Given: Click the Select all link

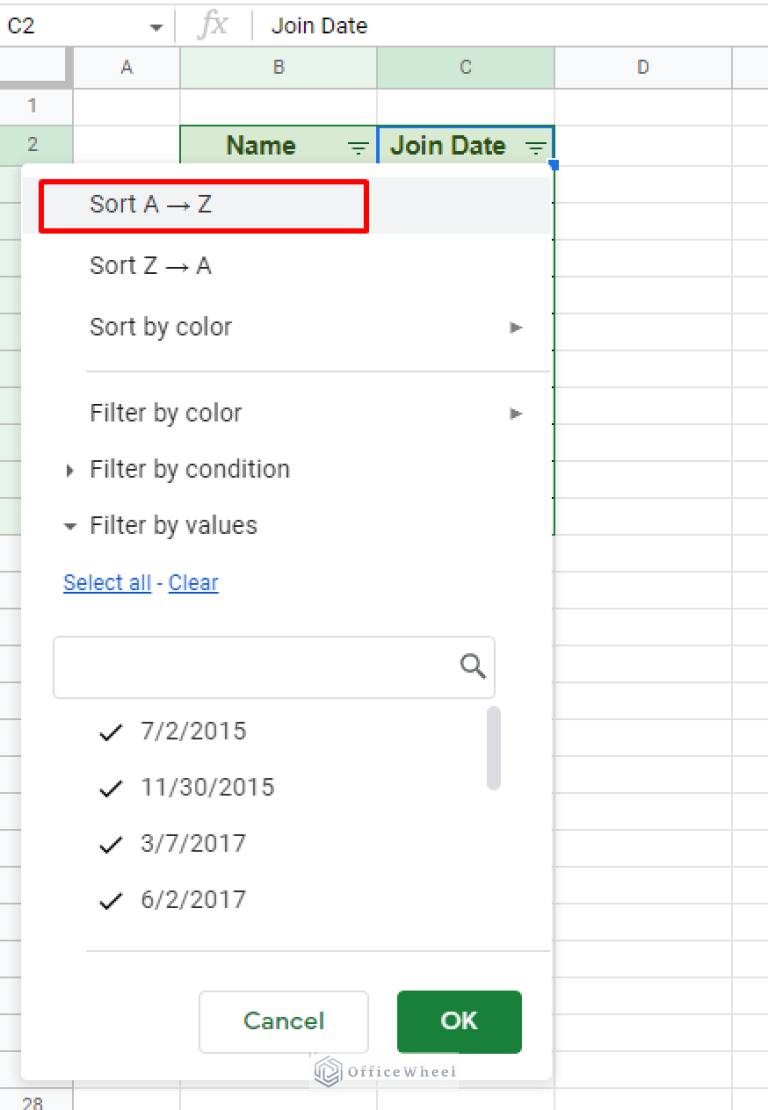Looking at the screenshot, I should point(107,583).
